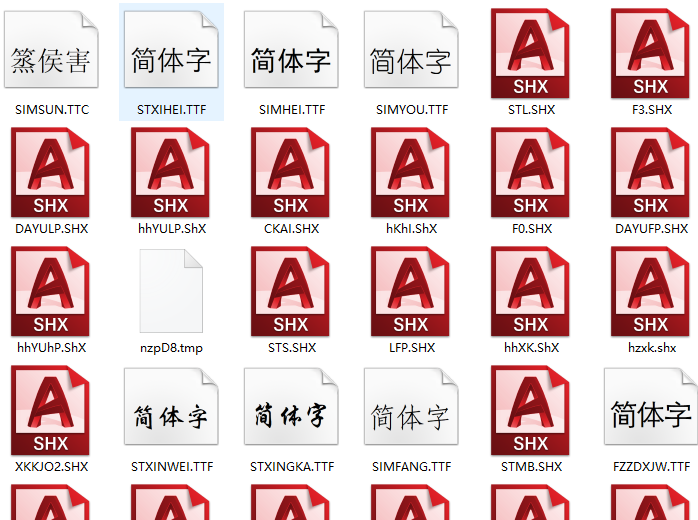This screenshot has width=698, height=520.
Task: Click the file name DAYULP.SHX
Action: [52, 229]
